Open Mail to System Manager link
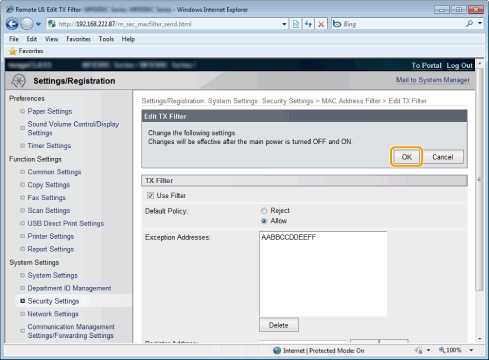 tap(433, 80)
